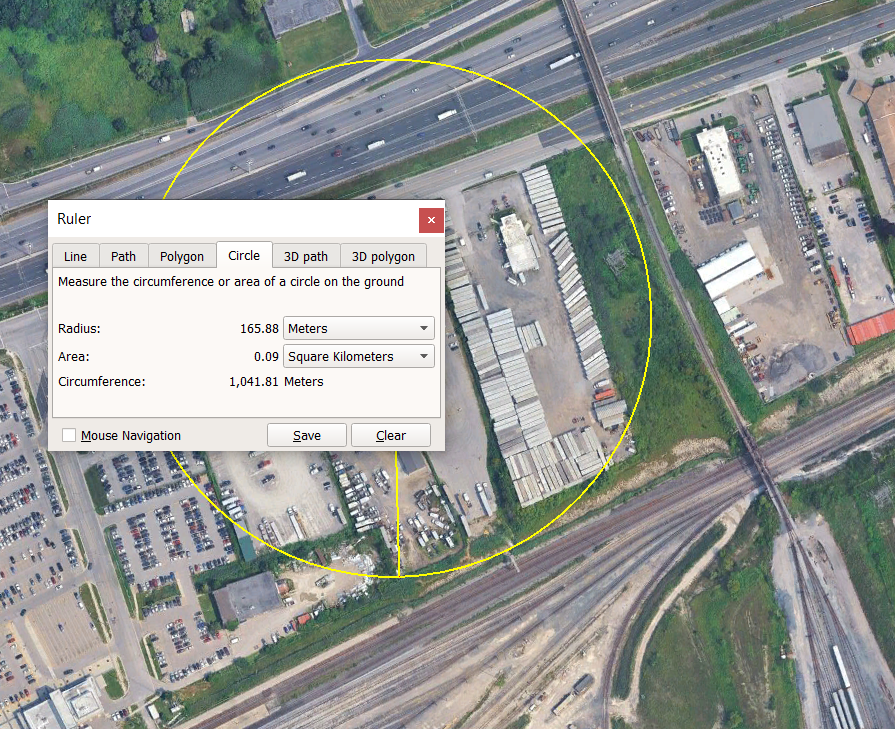Click the bottom endpoint of the yellow radius line

(x=399, y=576)
